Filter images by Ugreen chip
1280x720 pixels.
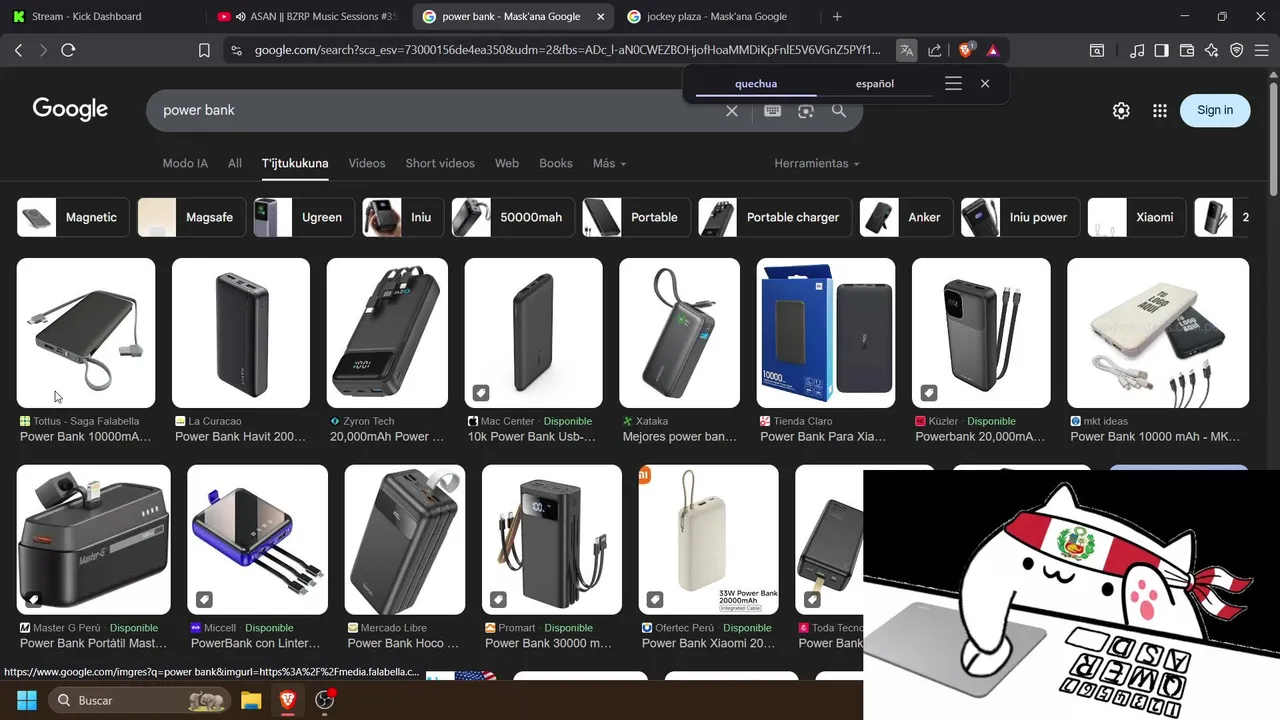[304, 217]
